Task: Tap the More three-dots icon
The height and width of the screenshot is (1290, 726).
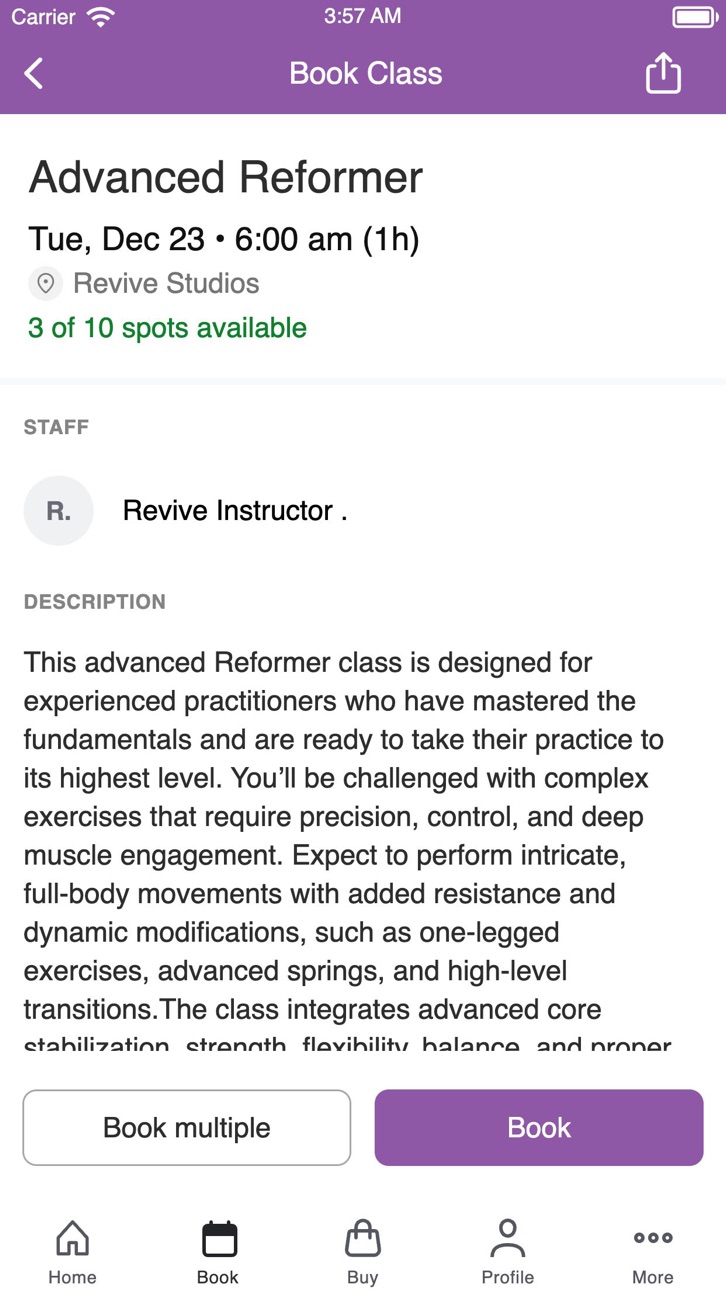Action: point(653,1238)
